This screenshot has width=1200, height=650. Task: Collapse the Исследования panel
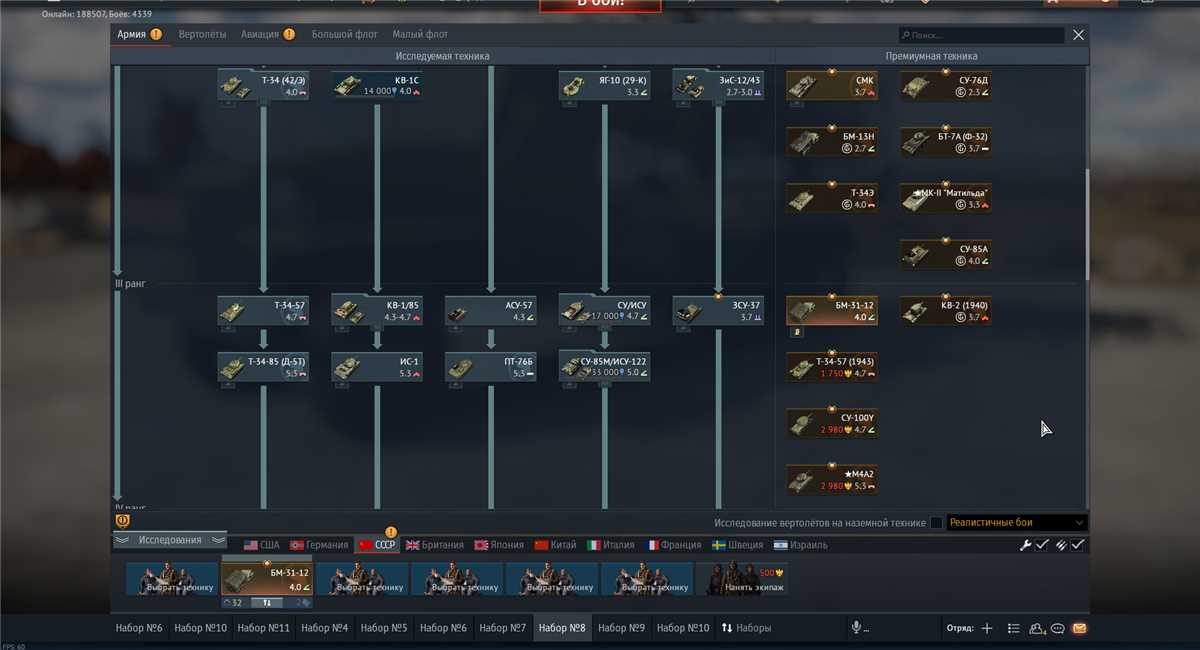[170, 540]
